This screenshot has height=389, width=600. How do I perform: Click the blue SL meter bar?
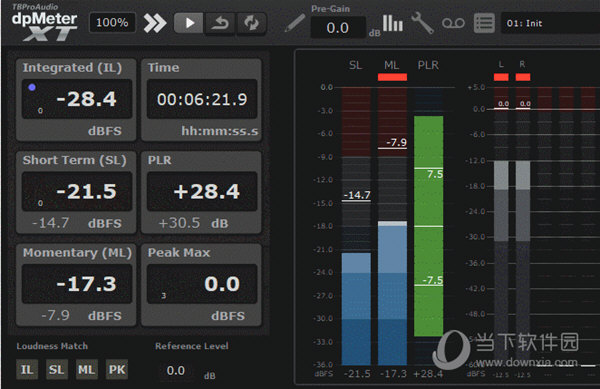[x=356, y=308]
